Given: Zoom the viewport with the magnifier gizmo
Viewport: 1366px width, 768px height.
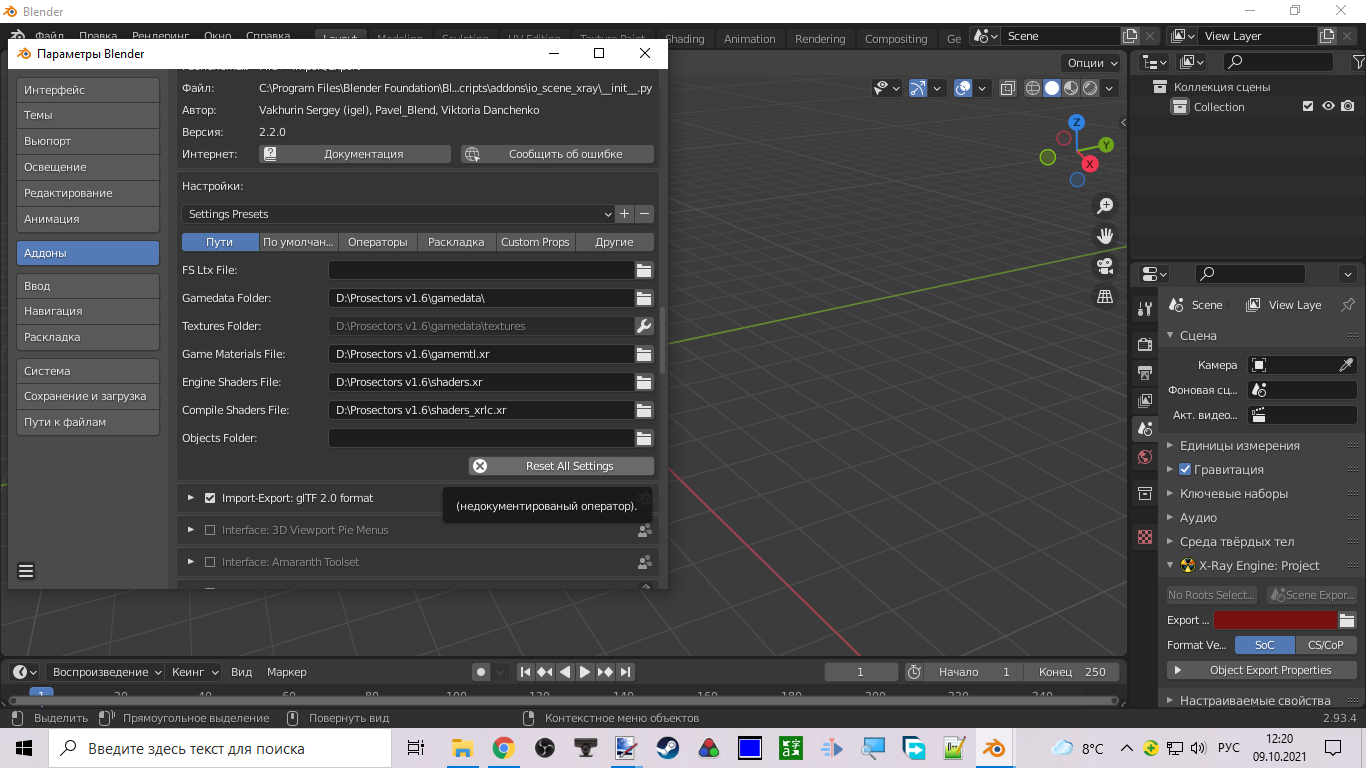Looking at the screenshot, I should click(1105, 206).
